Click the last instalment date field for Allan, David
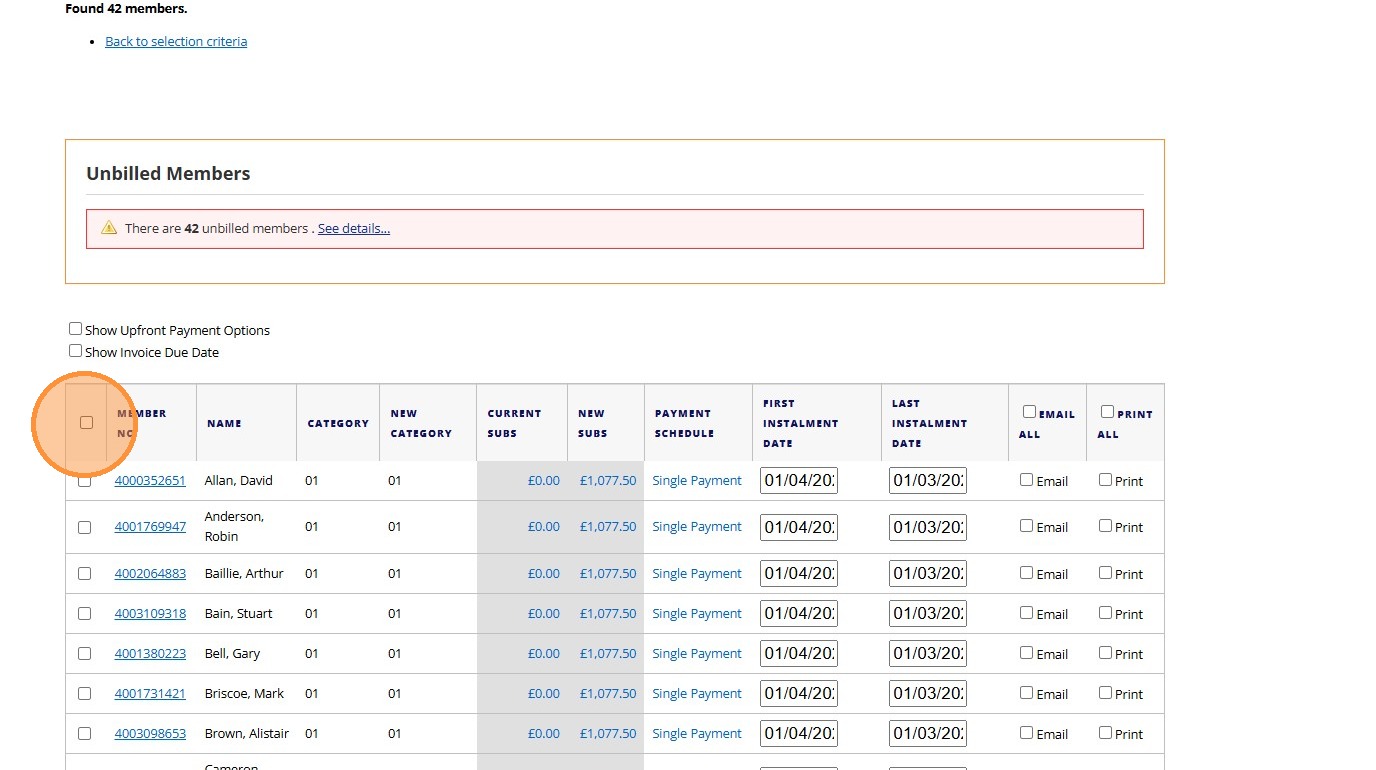Image resolution: width=1376 pixels, height=770 pixels. point(928,480)
